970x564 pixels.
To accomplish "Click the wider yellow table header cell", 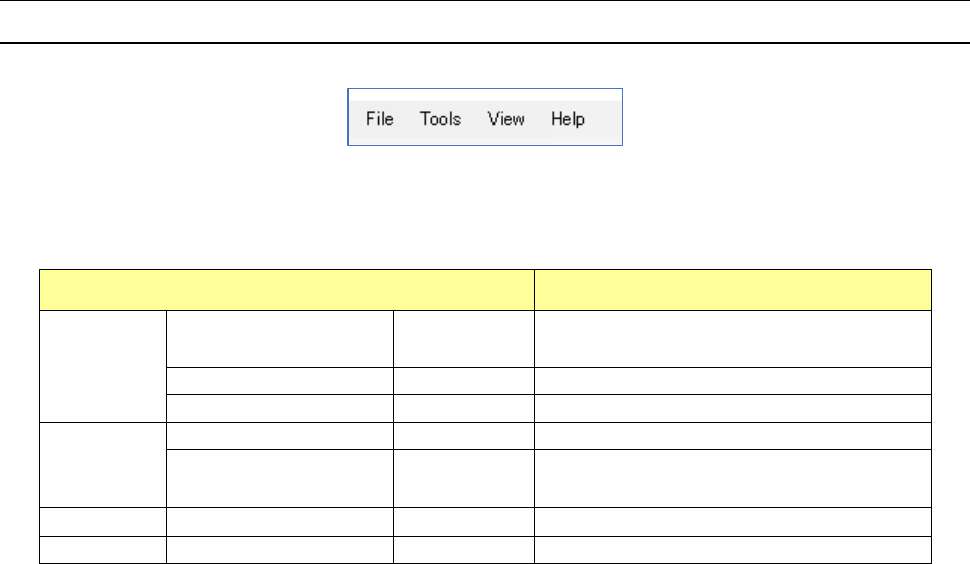I will [x=287, y=290].
